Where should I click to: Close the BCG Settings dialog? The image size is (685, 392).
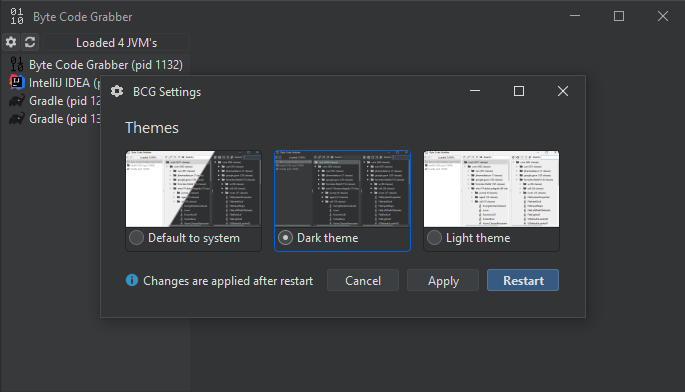point(563,91)
